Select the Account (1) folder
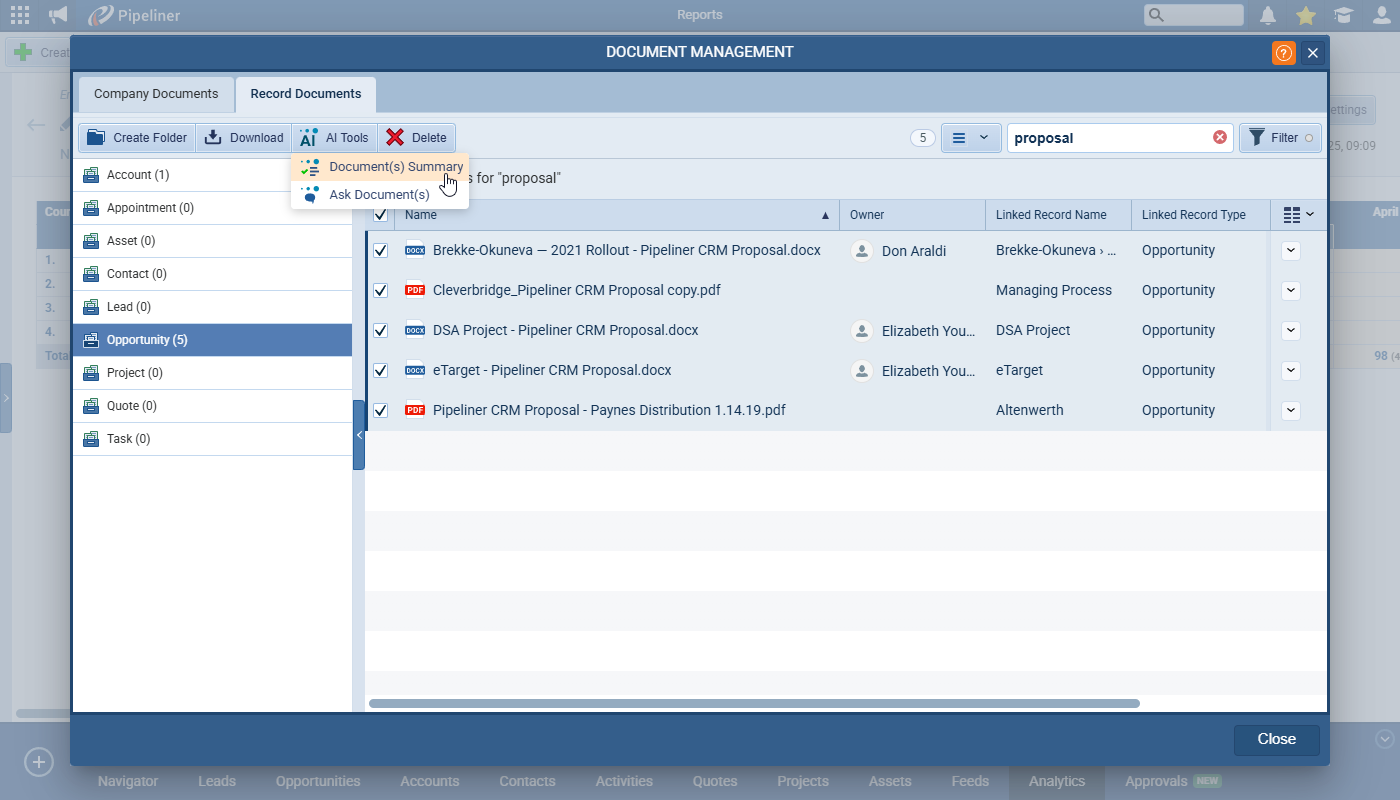 click(138, 175)
